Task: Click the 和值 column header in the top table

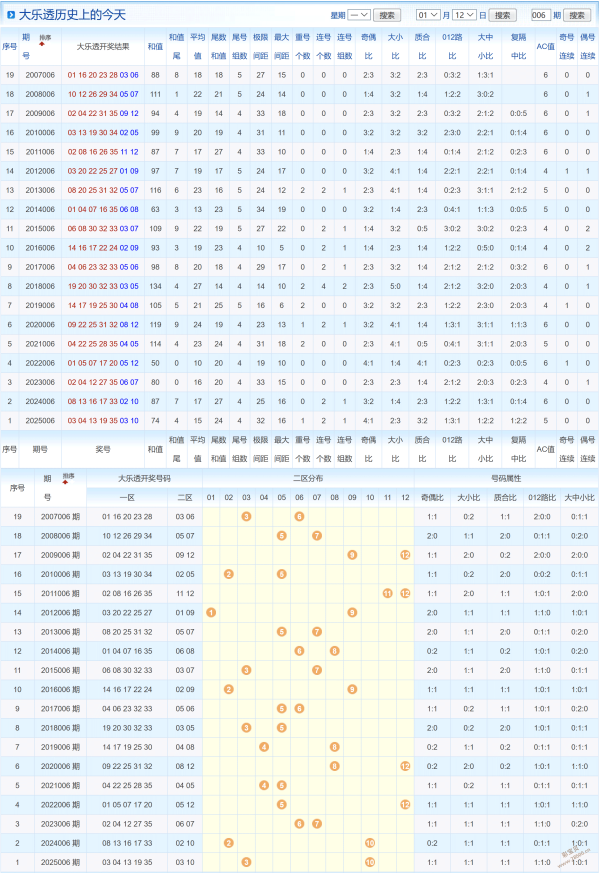Action: click(x=155, y=46)
